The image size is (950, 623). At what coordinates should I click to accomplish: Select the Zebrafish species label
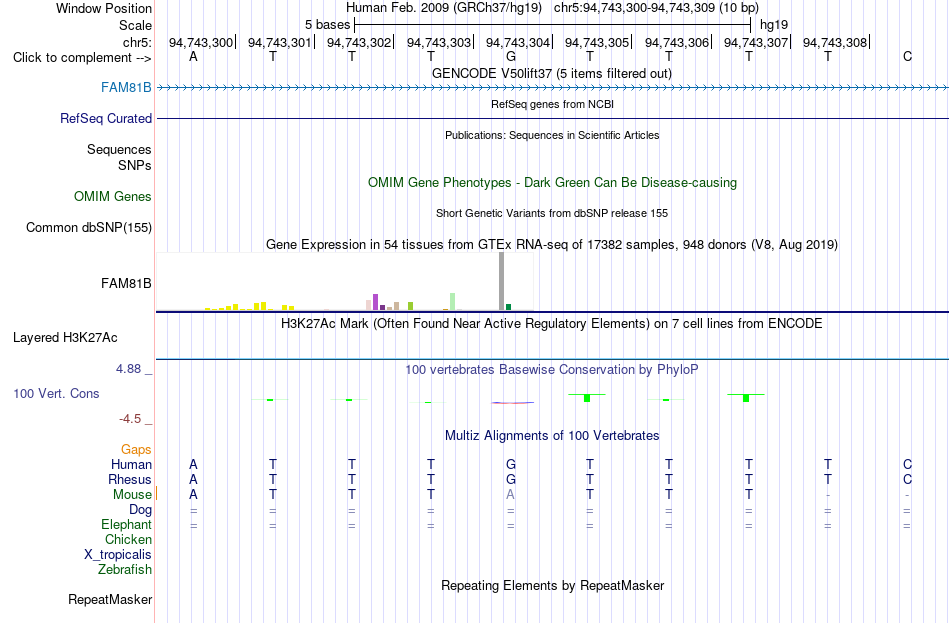pyautogui.click(x=124, y=569)
